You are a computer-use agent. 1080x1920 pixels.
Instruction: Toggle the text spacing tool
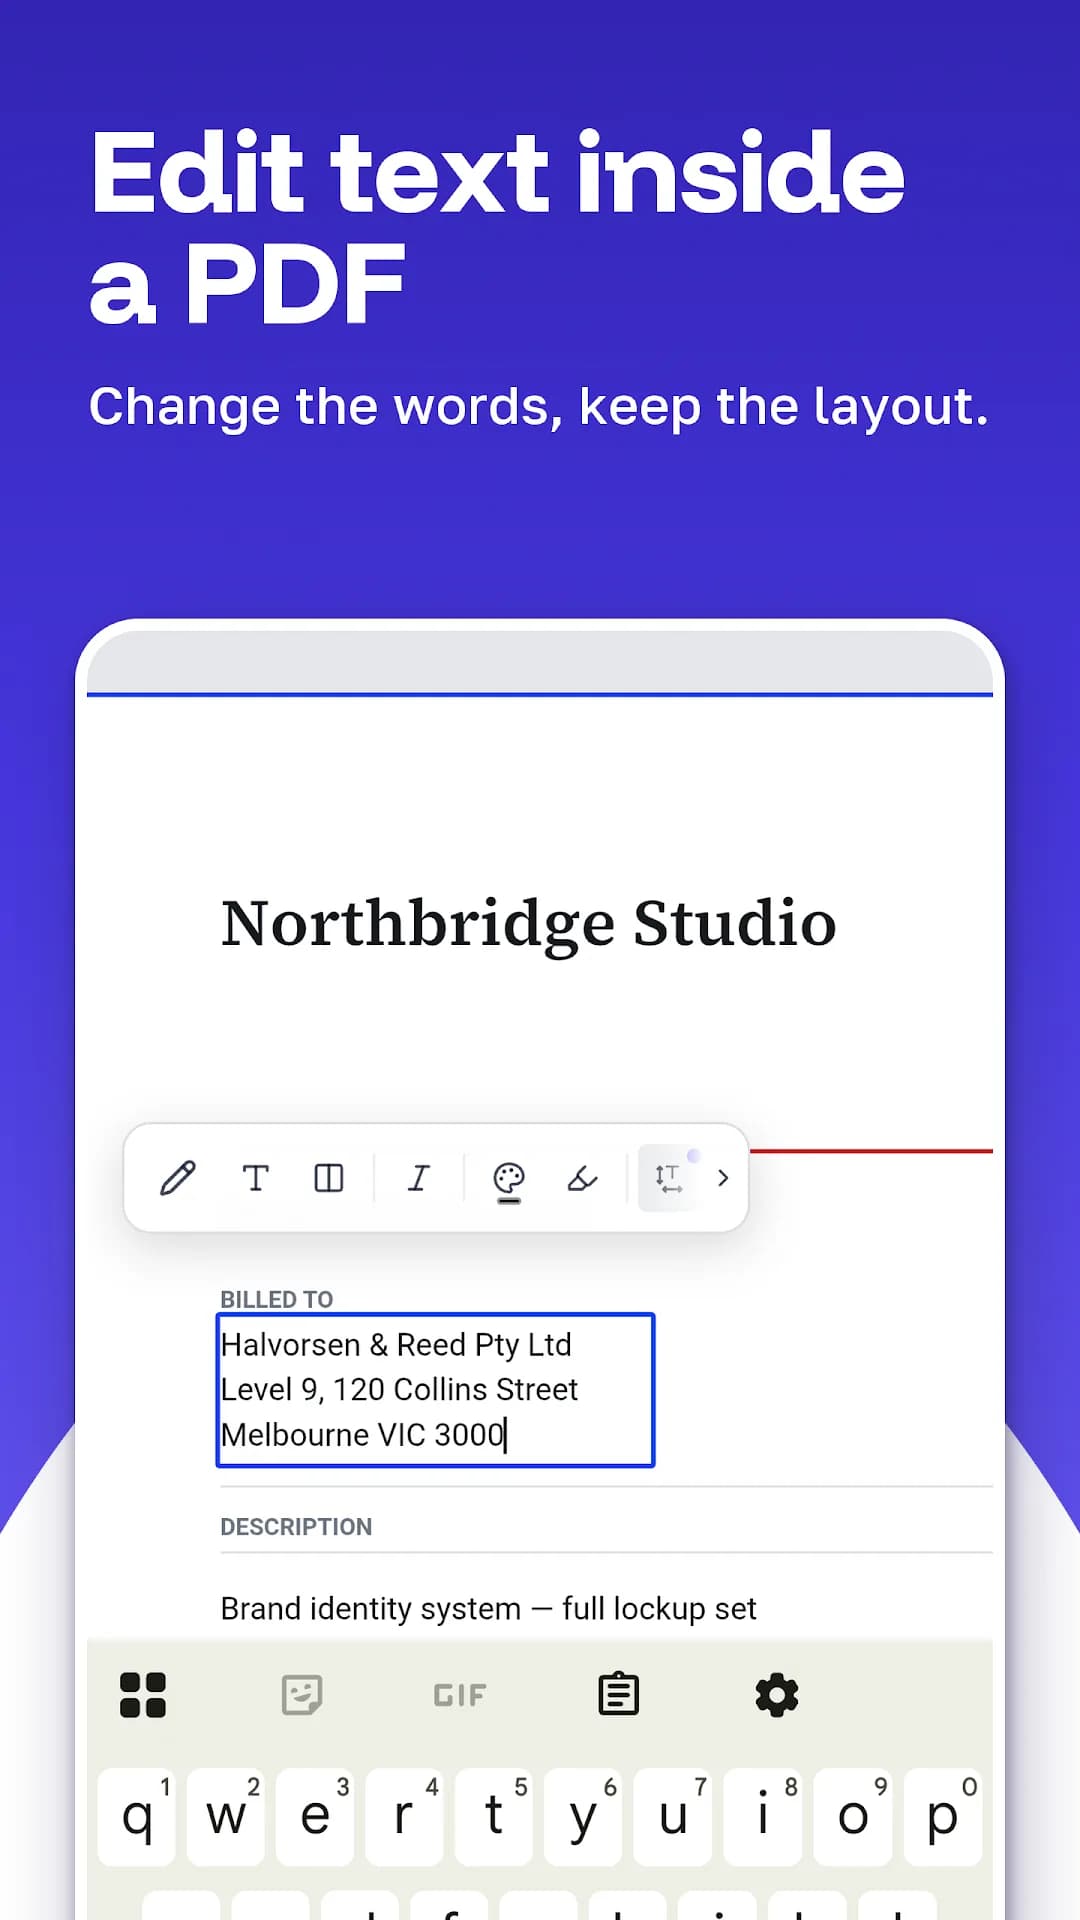point(668,1178)
